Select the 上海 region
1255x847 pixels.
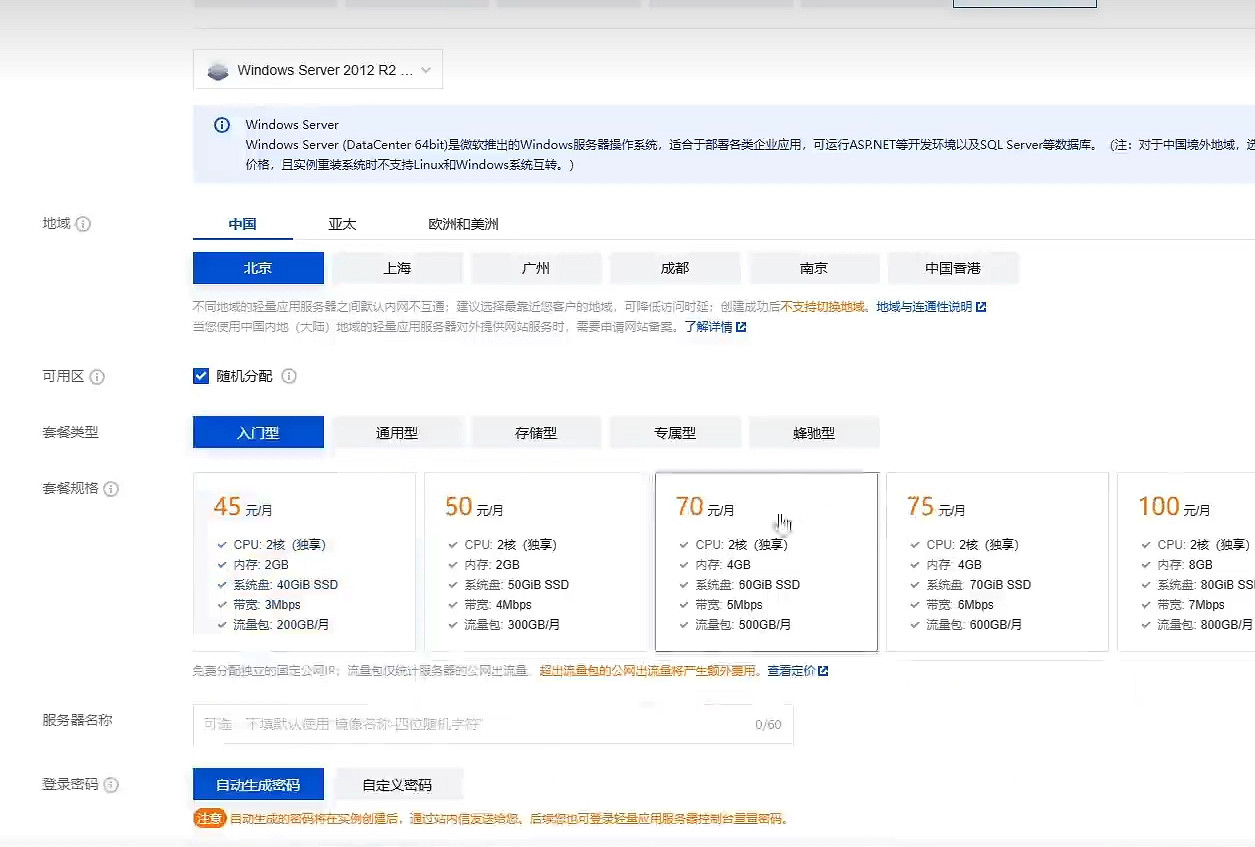[397, 268]
